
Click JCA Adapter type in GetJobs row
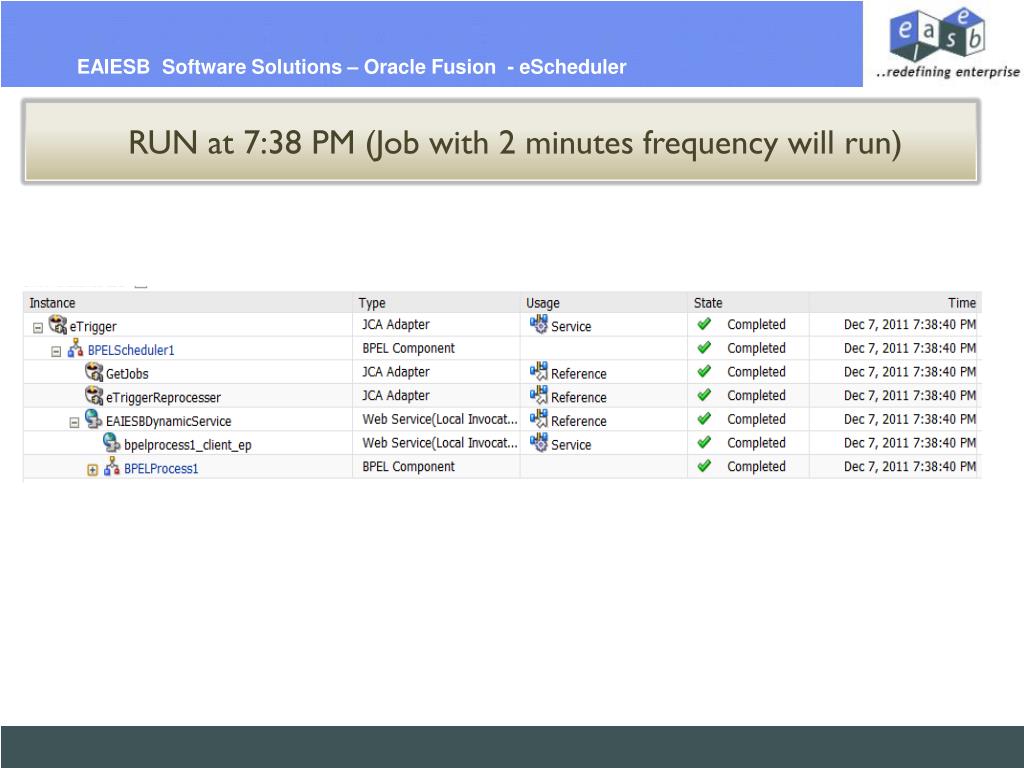click(x=396, y=372)
